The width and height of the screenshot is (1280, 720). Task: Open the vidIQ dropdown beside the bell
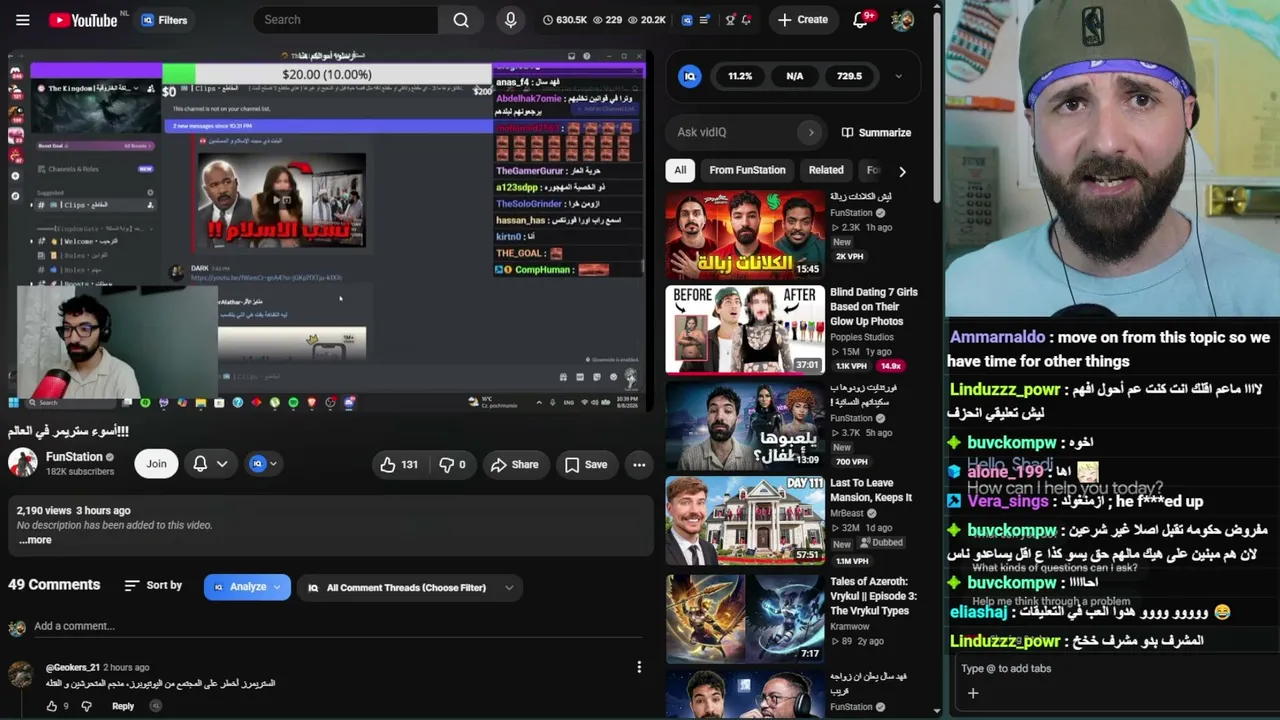pos(264,464)
